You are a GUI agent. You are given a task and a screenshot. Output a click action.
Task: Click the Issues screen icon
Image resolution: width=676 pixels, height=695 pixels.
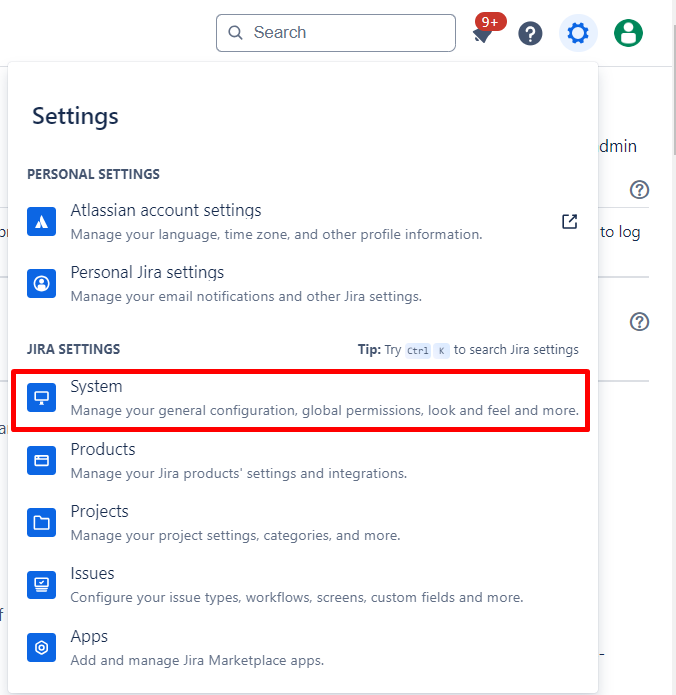point(41,585)
